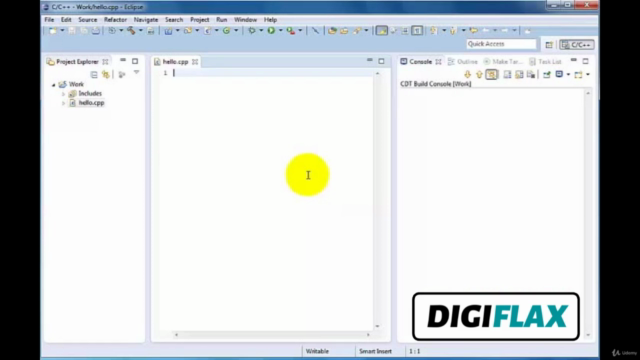Open the dropdown next to the New file icon

[62, 31]
